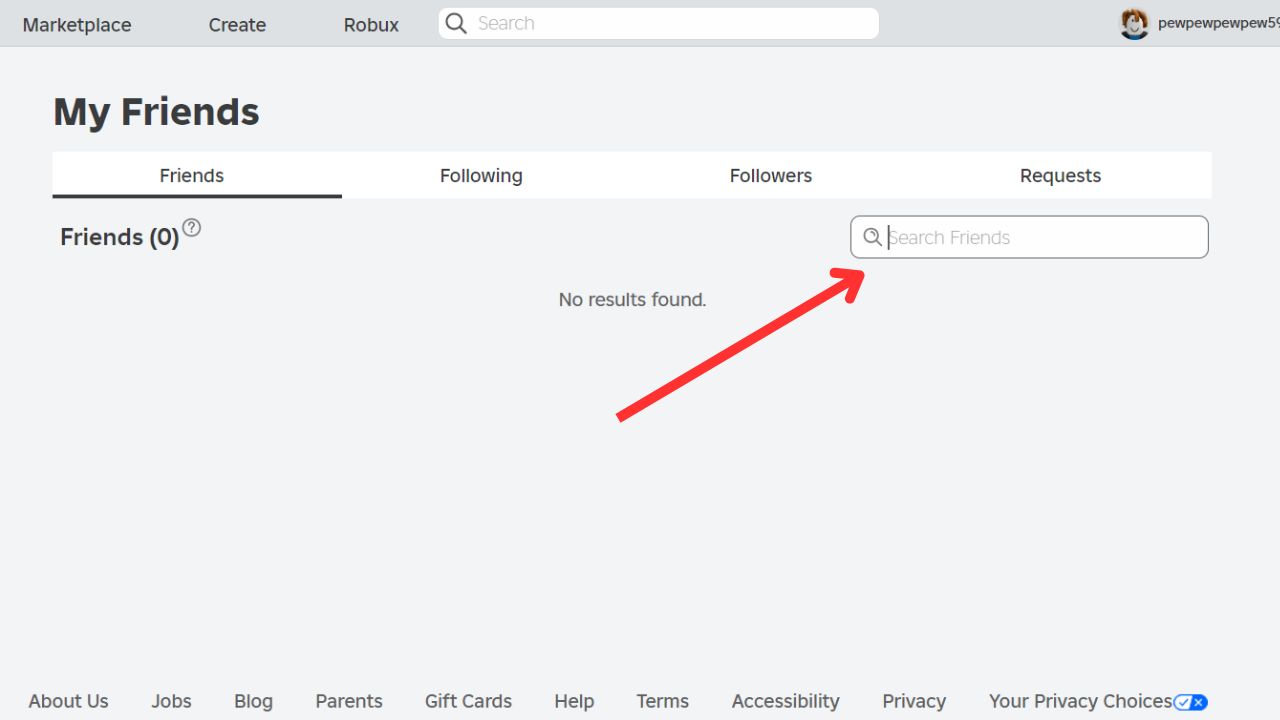This screenshot has width=1280, height=720.
Task: Open the user avatar profile picture
Action: click(x=1134, y=24)
